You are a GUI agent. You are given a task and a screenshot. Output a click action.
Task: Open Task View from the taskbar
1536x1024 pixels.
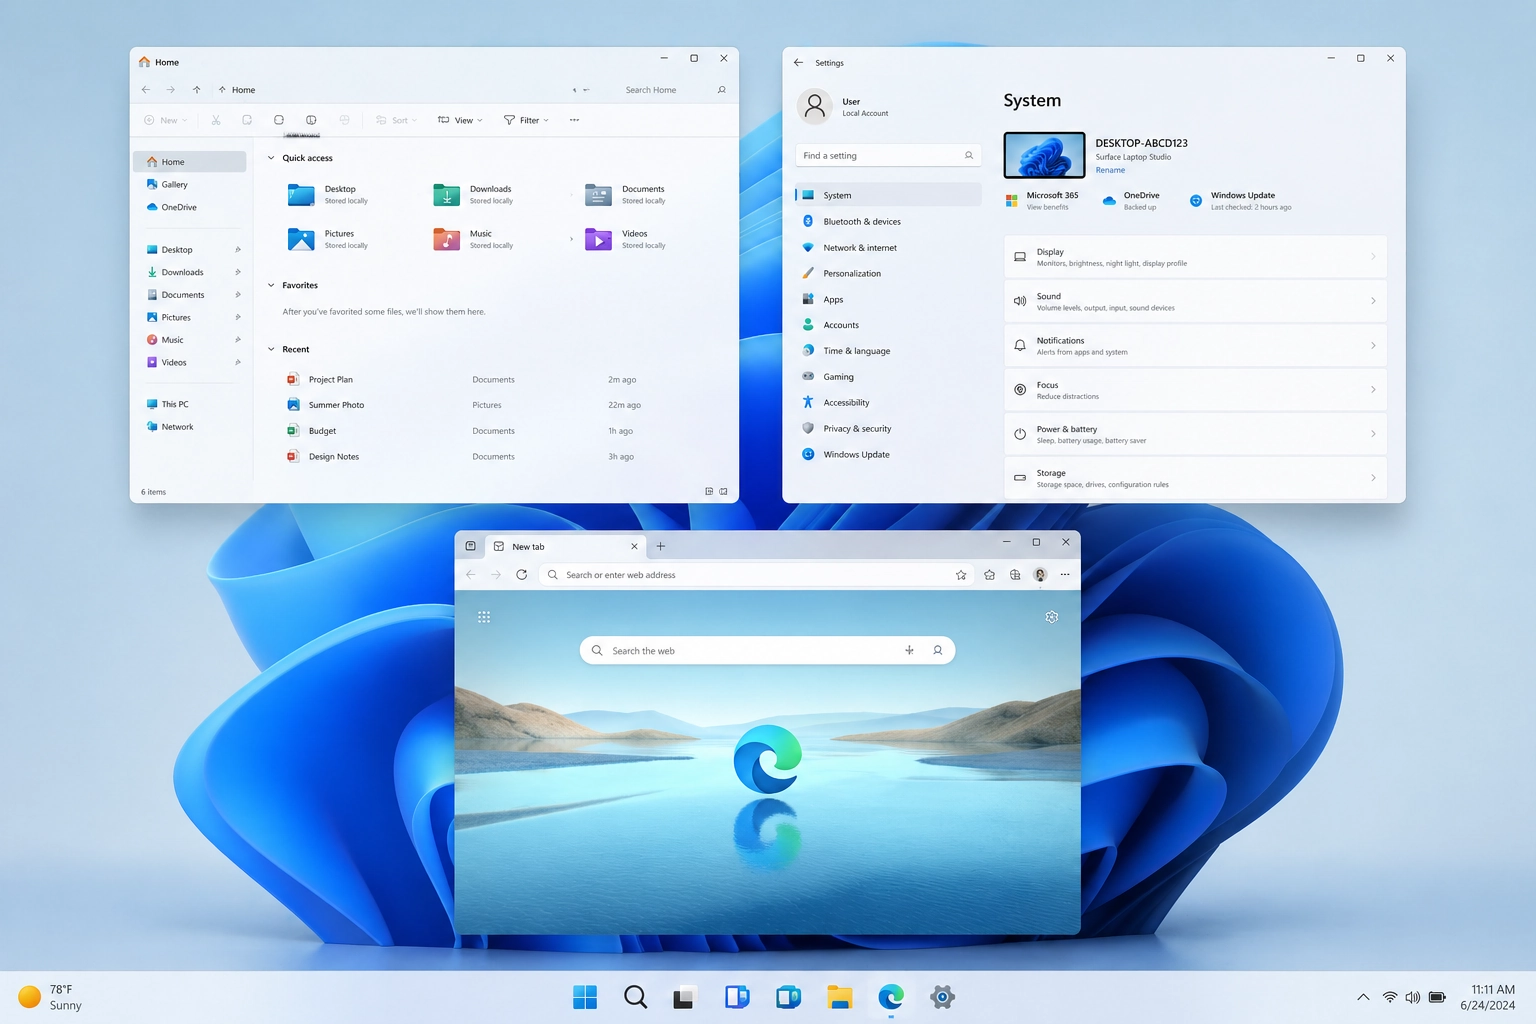coord(684,997)
